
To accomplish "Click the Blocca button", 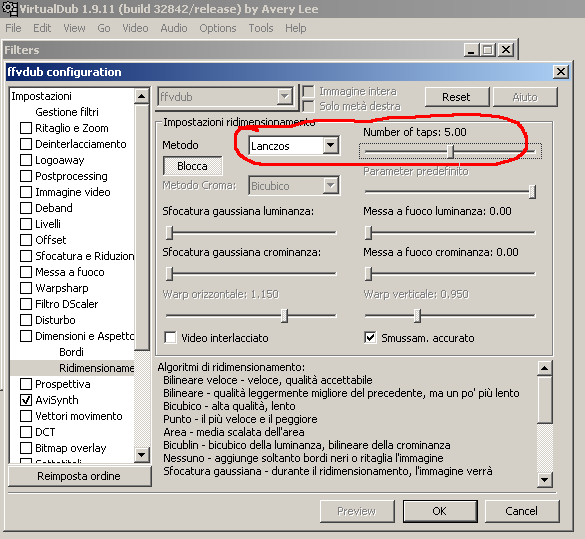I will click(x=193, y=166).
